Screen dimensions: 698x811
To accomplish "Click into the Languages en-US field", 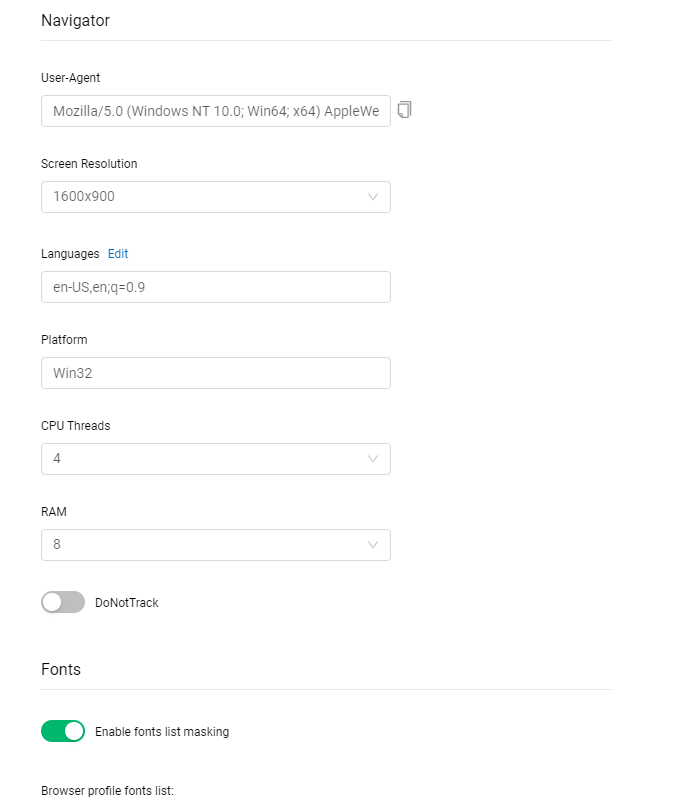I will click(216, 287).
